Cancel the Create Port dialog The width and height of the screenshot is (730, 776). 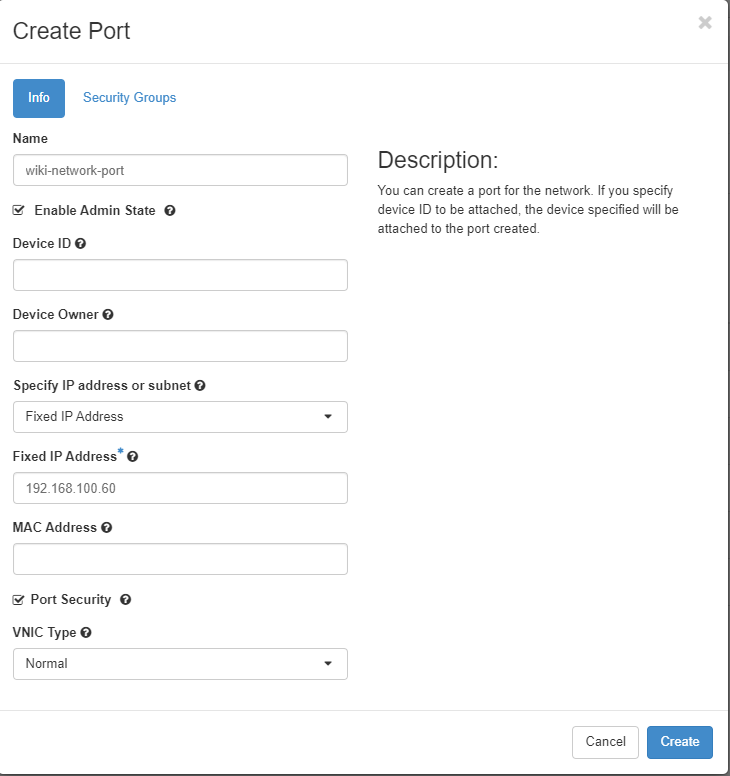click(x=605, y=742)
